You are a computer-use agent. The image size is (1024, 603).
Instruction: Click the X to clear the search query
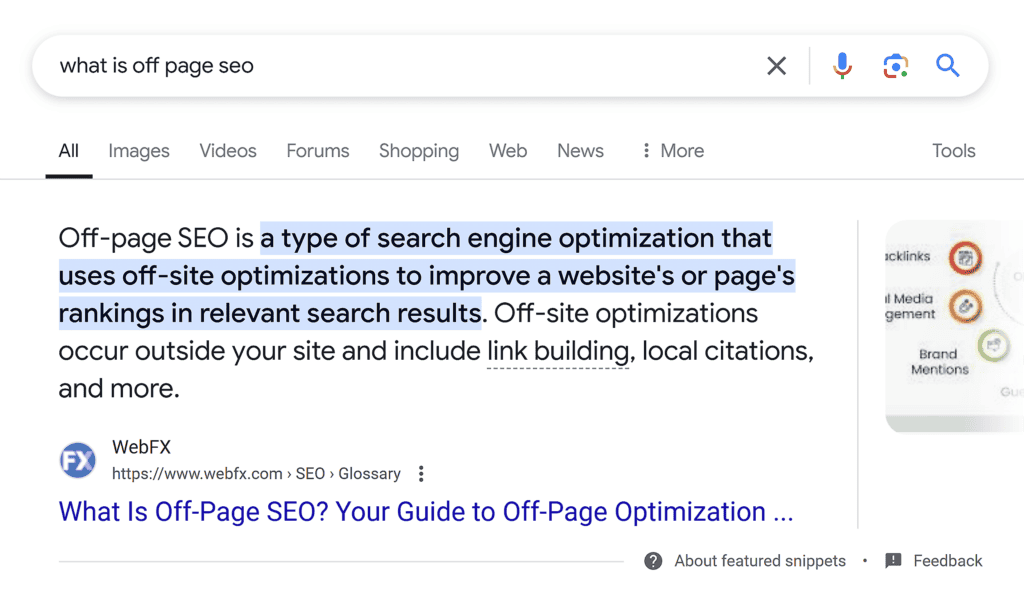coord(776,65)
